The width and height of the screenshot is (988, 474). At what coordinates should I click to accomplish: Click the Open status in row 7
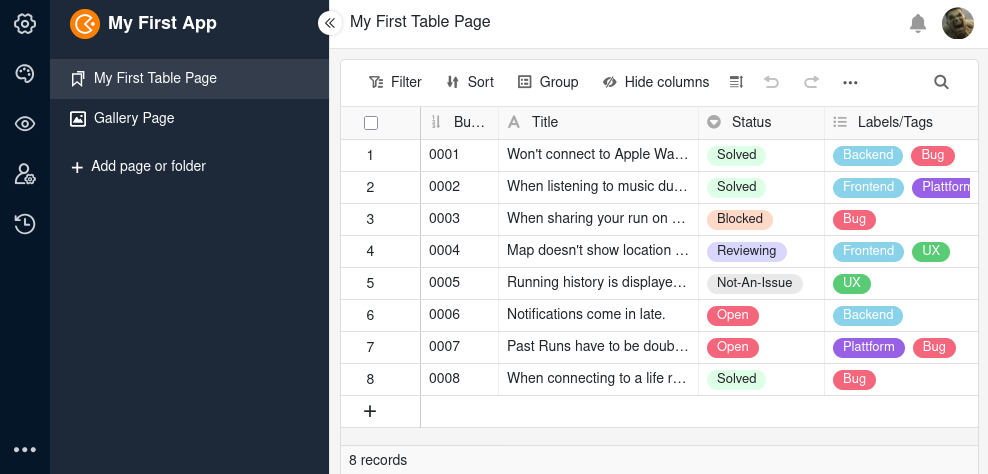[x=733, y=347]
